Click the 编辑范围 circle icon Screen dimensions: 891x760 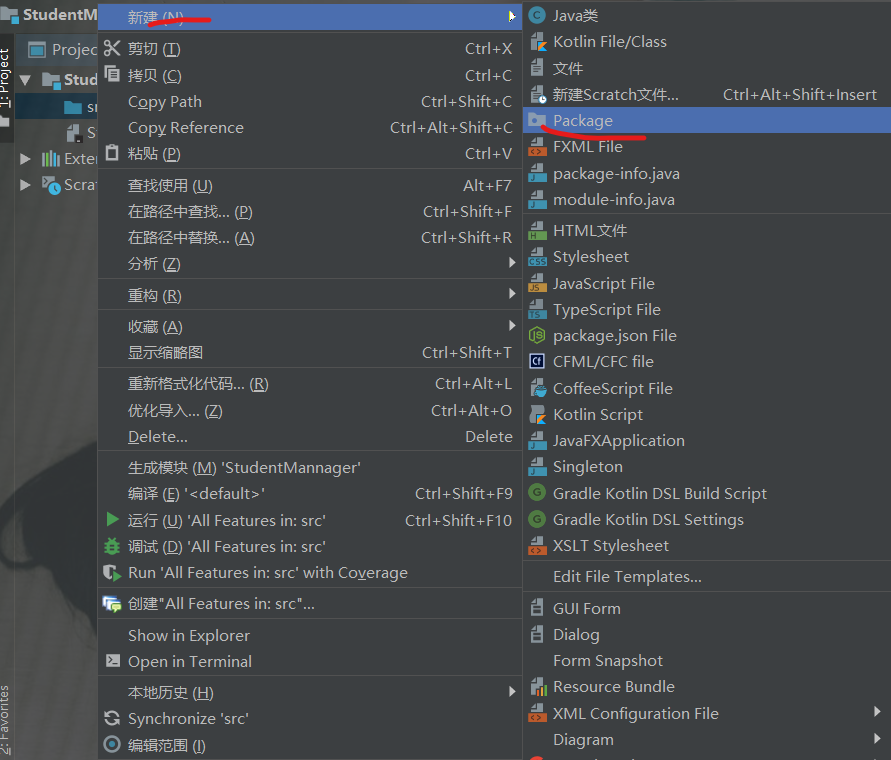coord(113,744)
